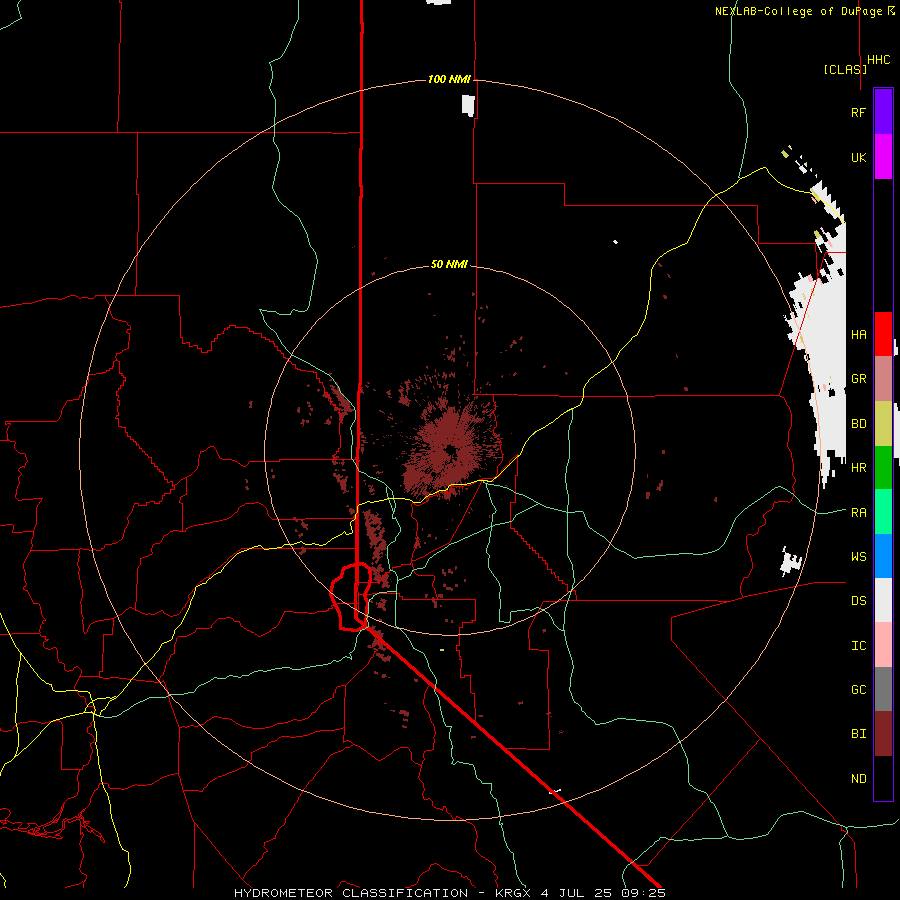The width and height of the screenshot is (900, 900).
Task: Click the small white echo below 100 NMI label
Action: [468, 106]
